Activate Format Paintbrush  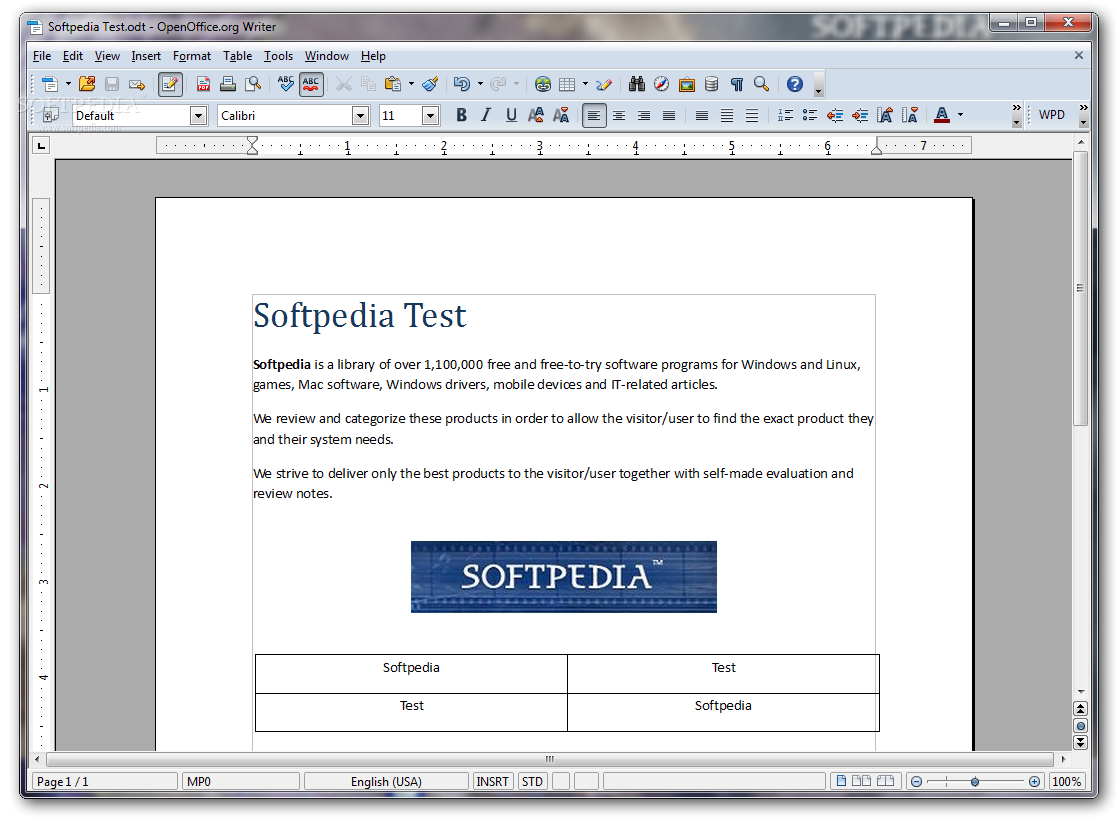tap(430, 84)
